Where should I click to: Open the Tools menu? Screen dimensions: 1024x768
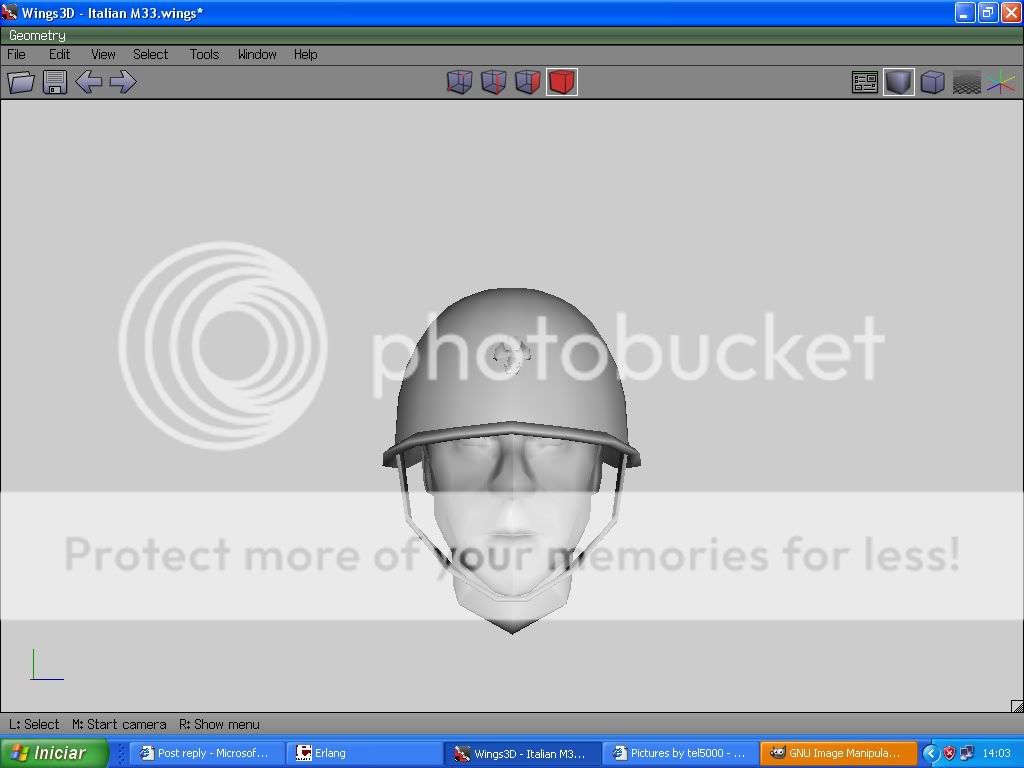pyautogui.click(x=204, y=54)
